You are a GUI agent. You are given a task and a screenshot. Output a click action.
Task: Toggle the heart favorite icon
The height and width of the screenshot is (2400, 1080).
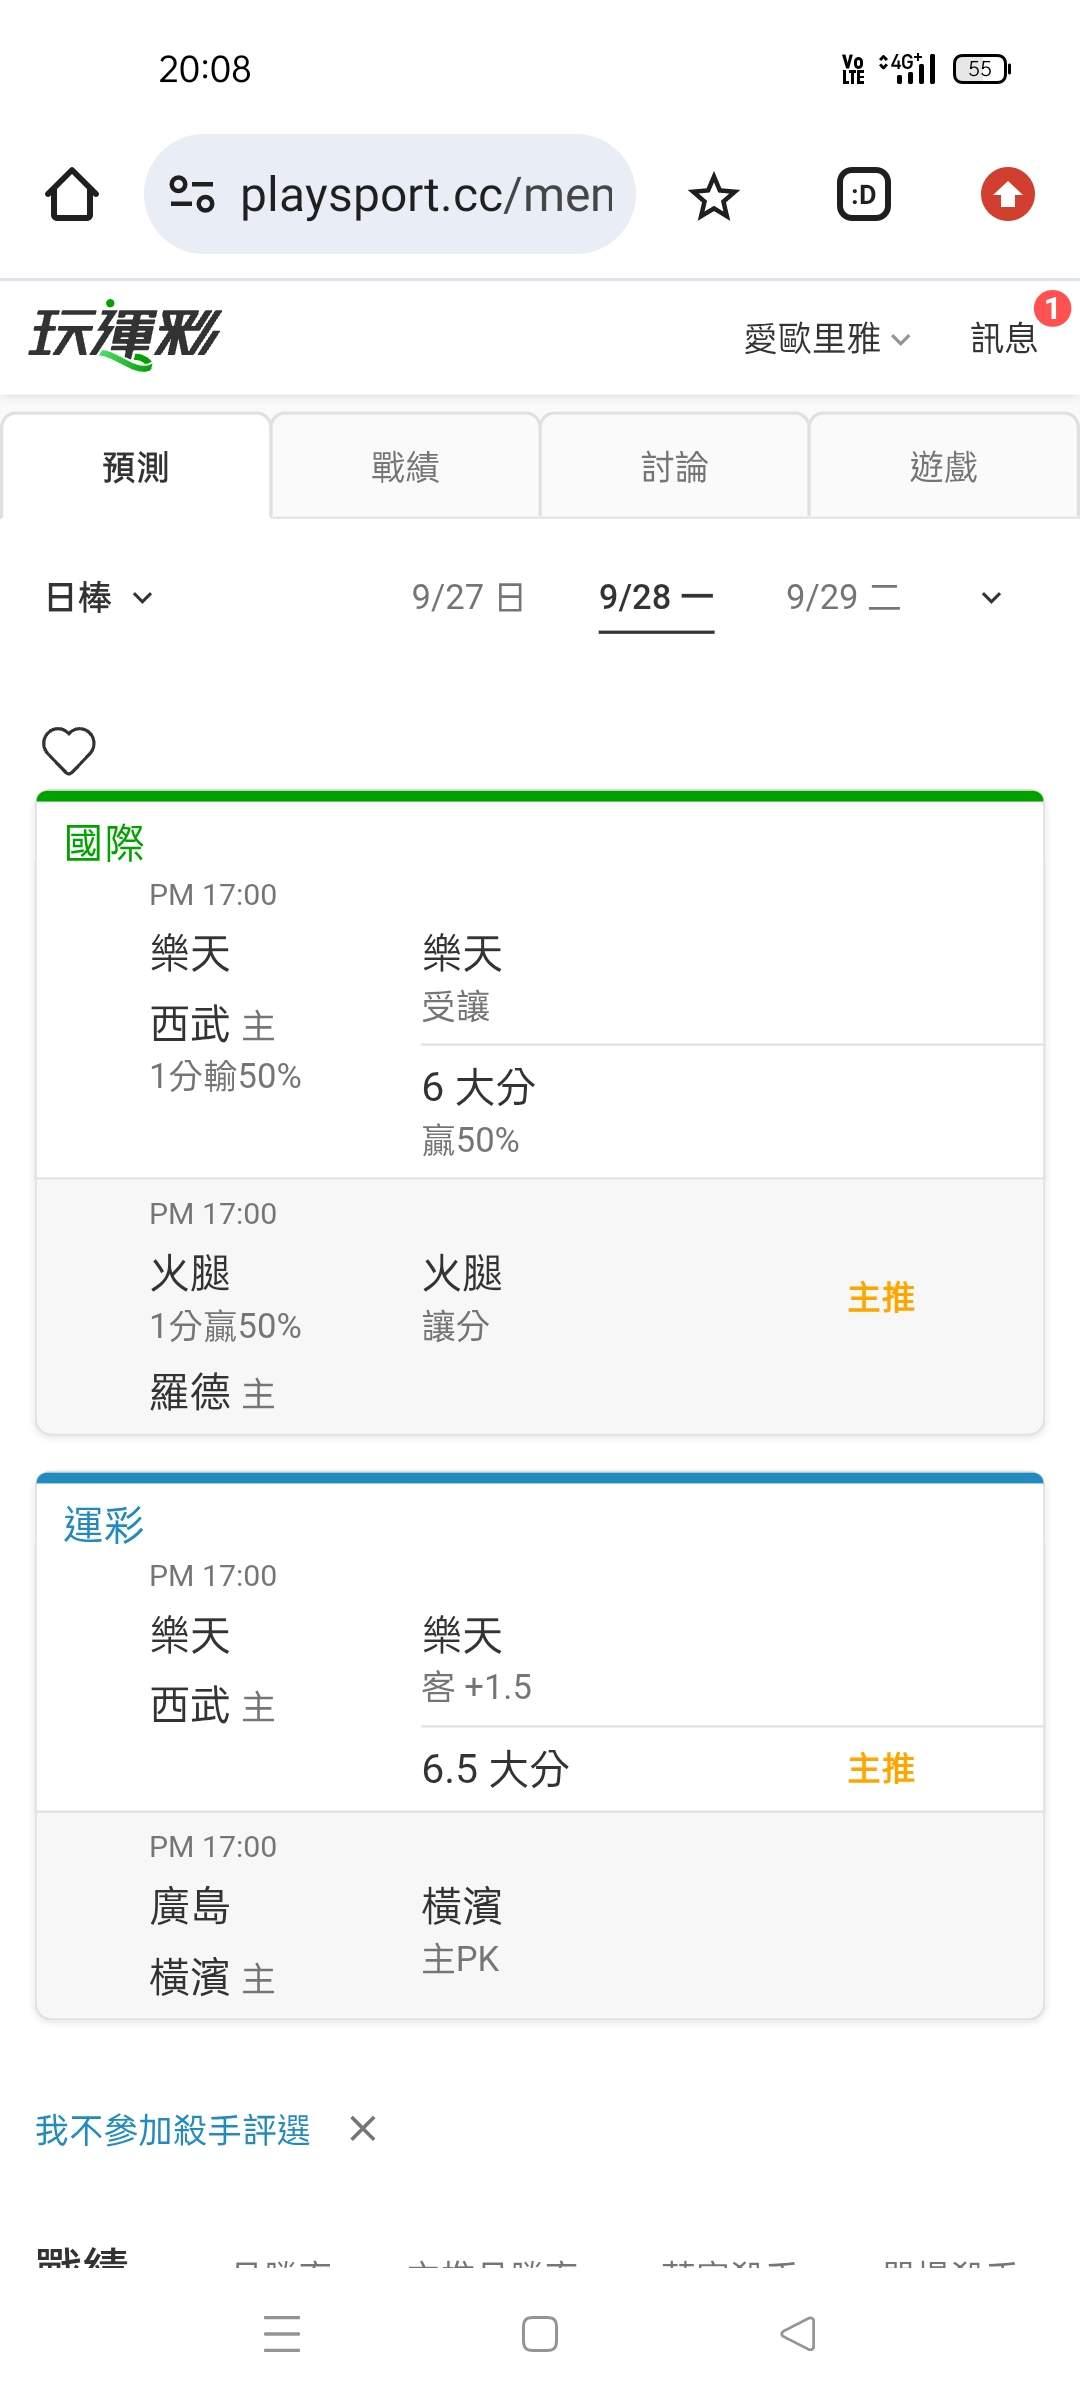tap(68, 750)
